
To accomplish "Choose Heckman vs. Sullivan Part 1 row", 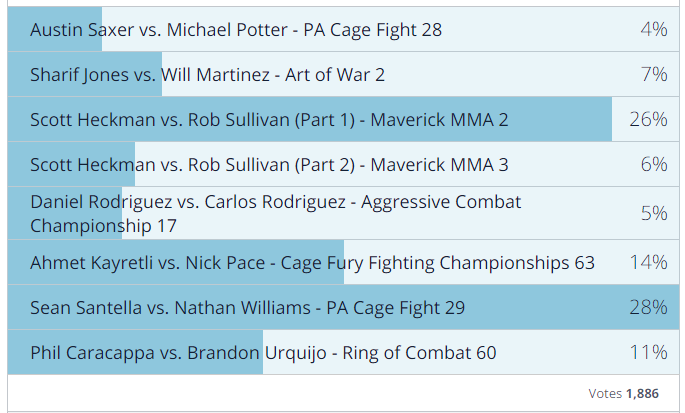I will point(343,119).
